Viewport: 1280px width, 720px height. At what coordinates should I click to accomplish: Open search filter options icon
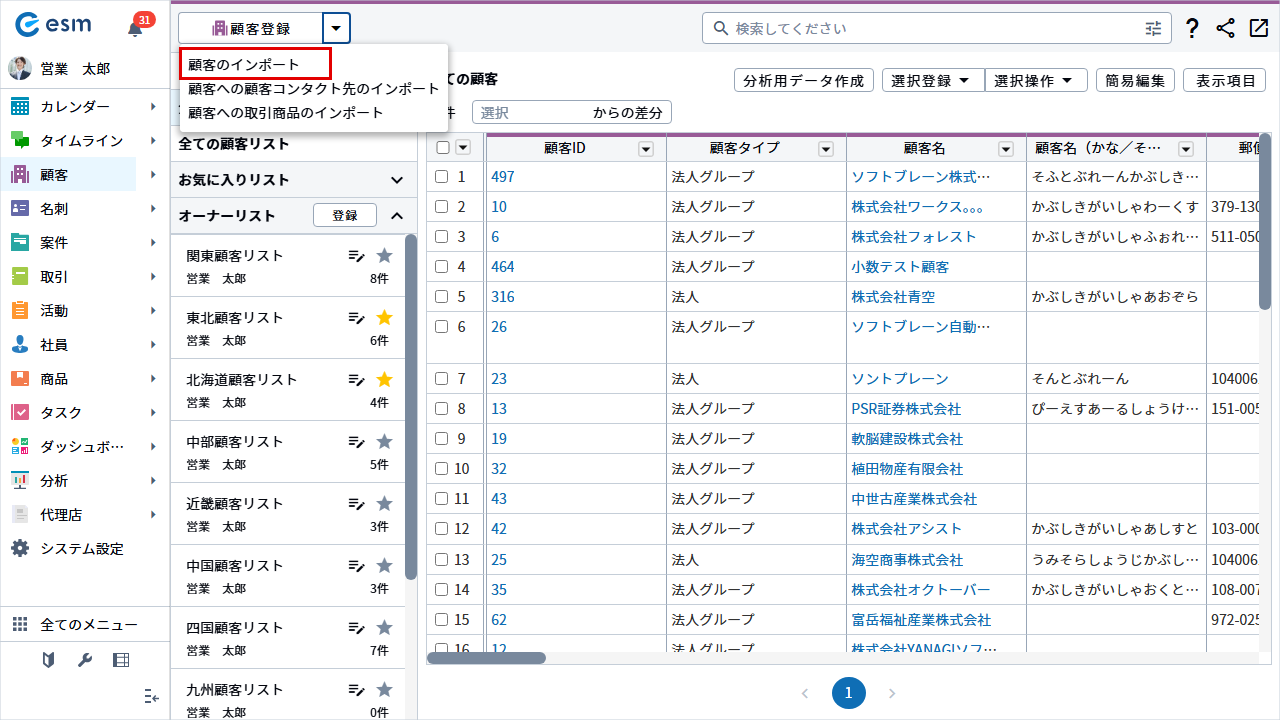point(1153,29)
